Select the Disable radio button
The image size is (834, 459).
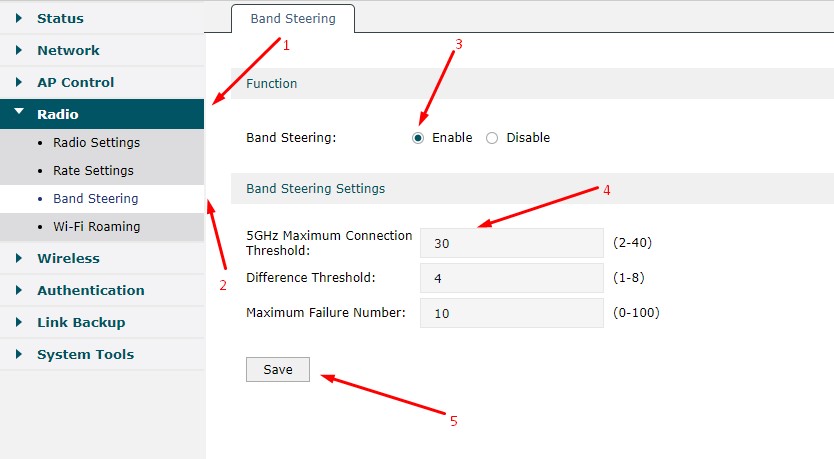492,138
